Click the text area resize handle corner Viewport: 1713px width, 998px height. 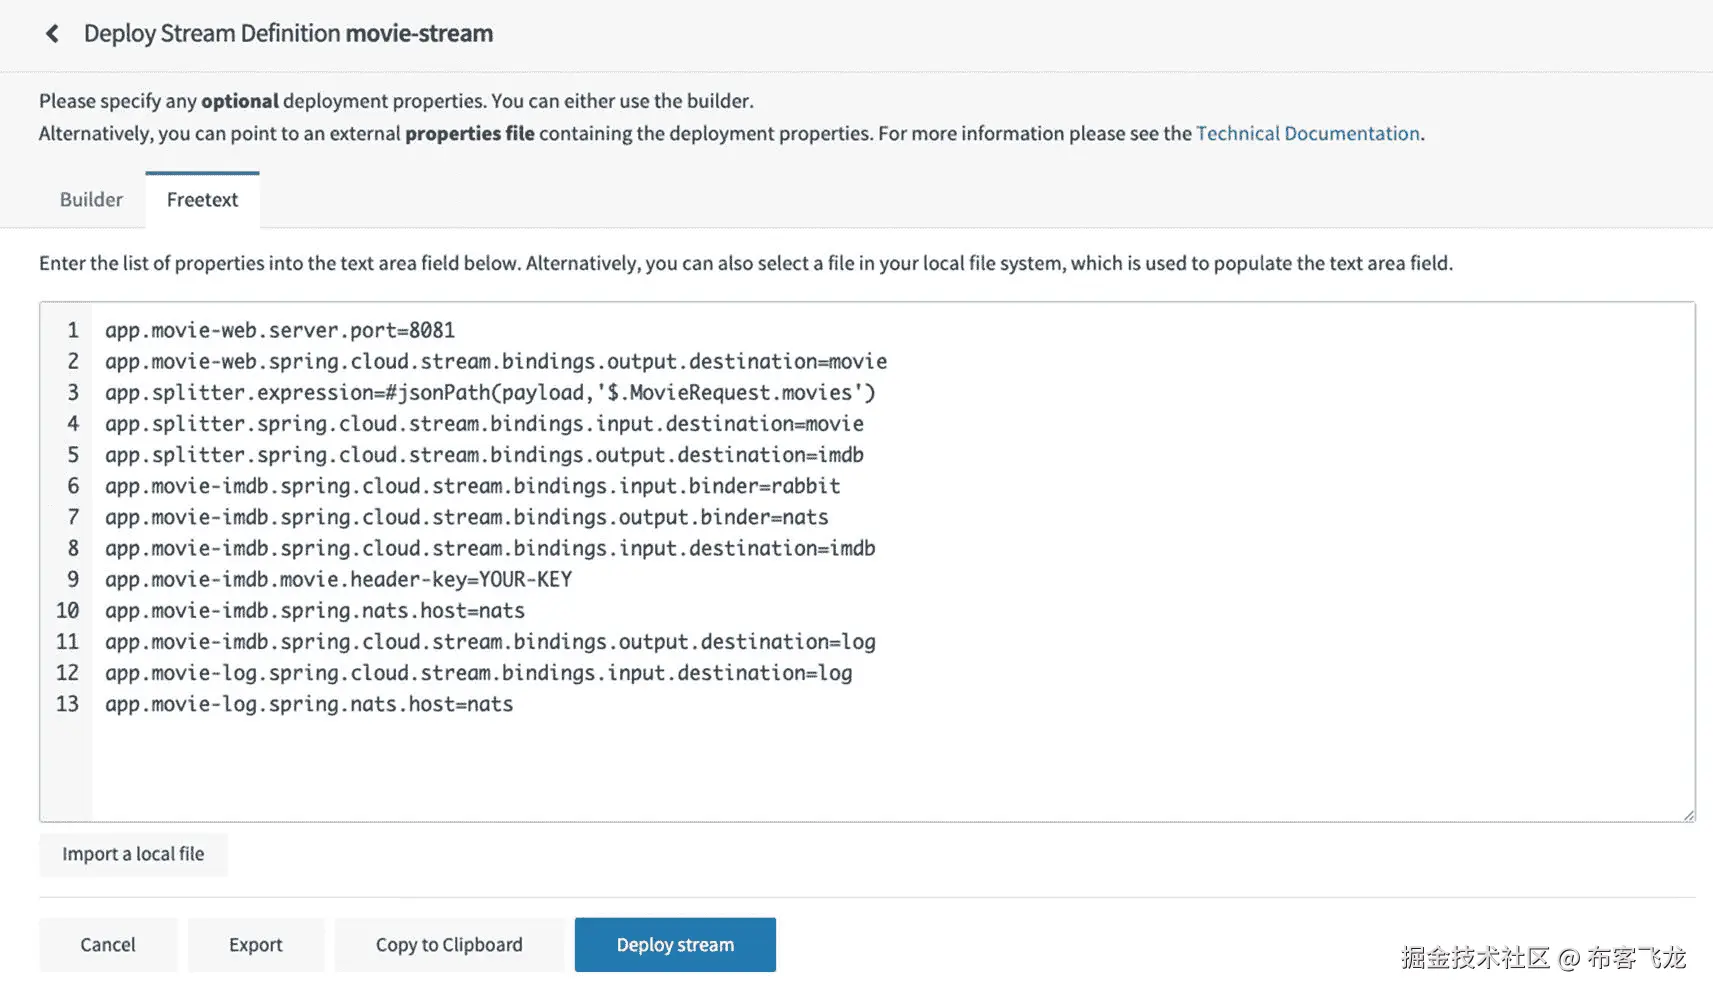(x=1688, y=815)
